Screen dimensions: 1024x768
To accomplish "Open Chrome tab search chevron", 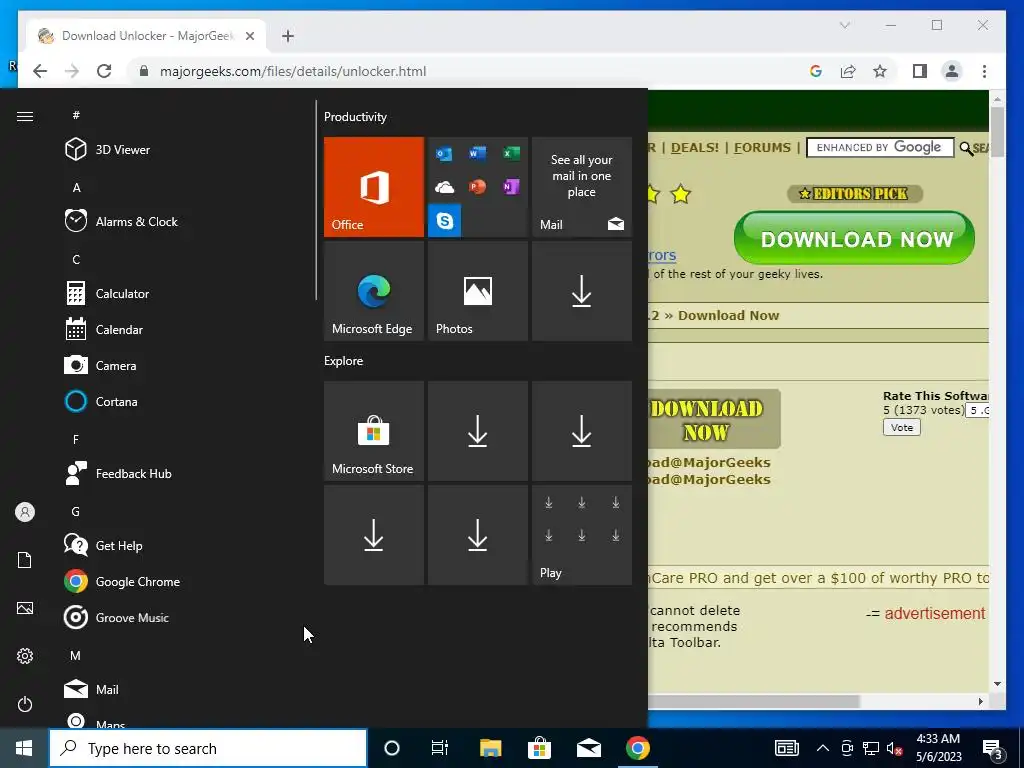I will (844, 25).
